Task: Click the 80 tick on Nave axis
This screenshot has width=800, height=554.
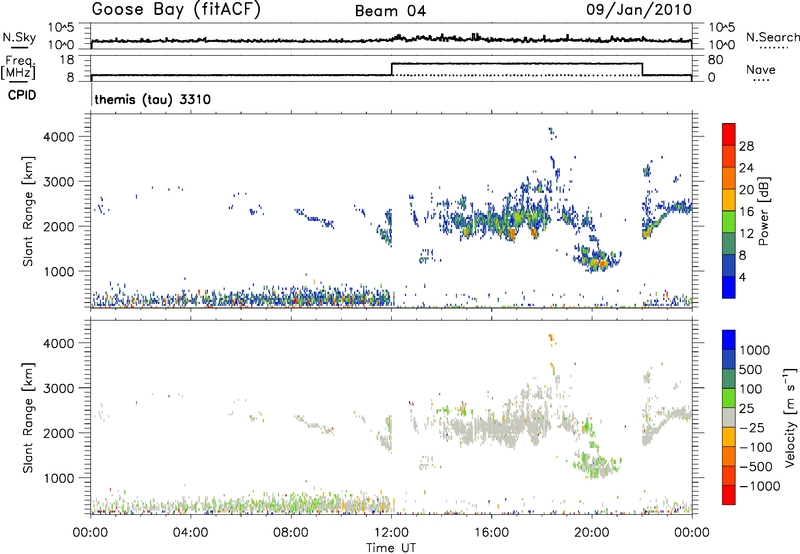Action: (715, 60)
